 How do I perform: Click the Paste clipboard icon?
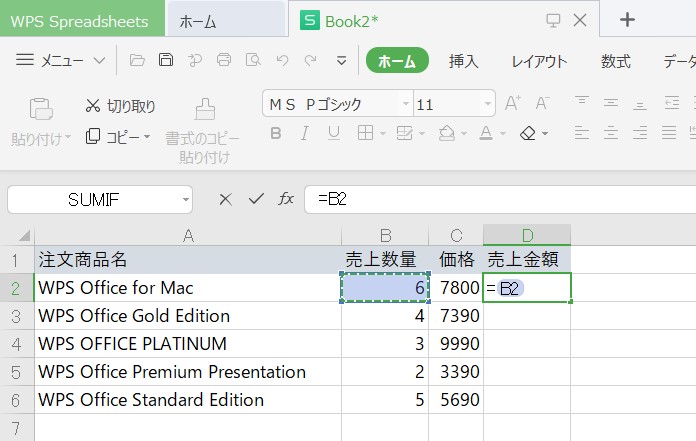click(41, 109)
